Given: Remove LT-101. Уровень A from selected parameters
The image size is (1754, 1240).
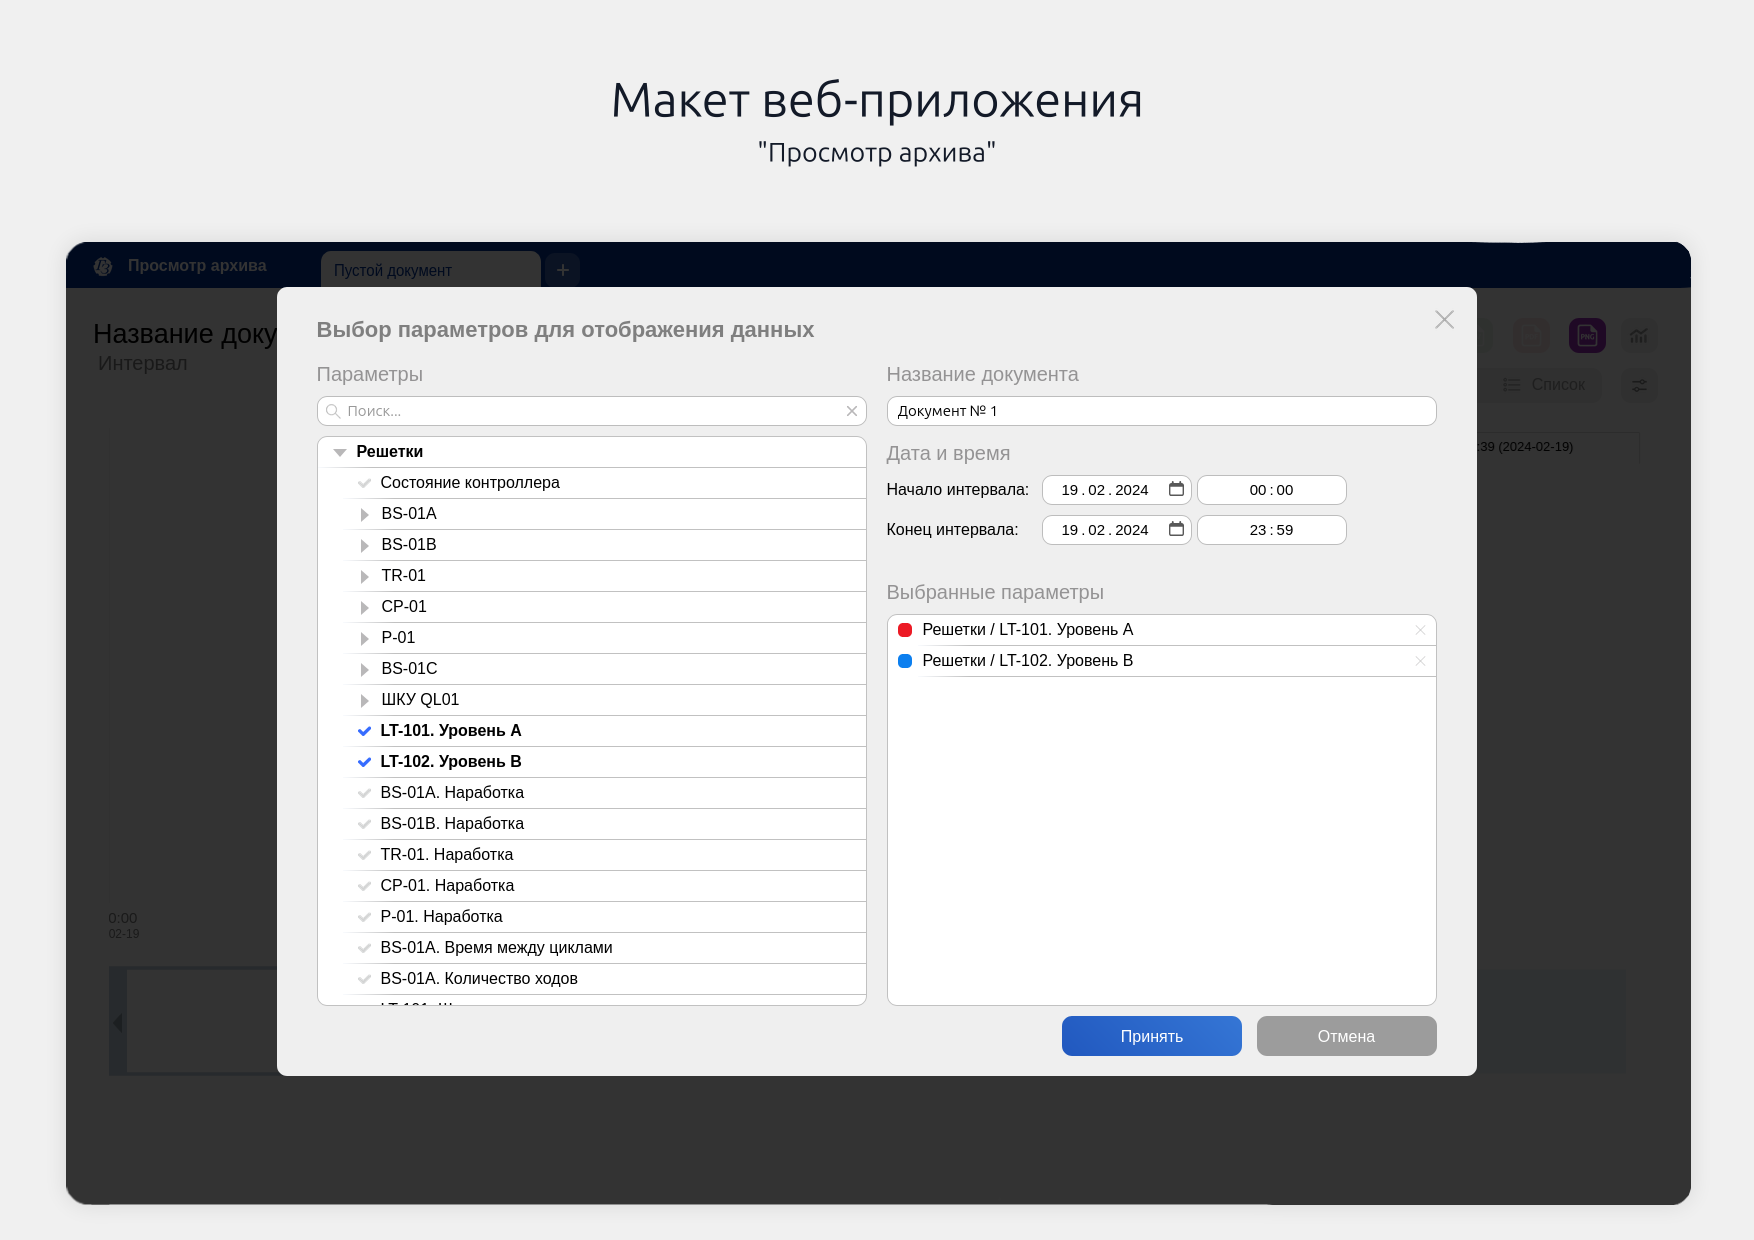Looking at the screenshot, I should point(1420,630).
